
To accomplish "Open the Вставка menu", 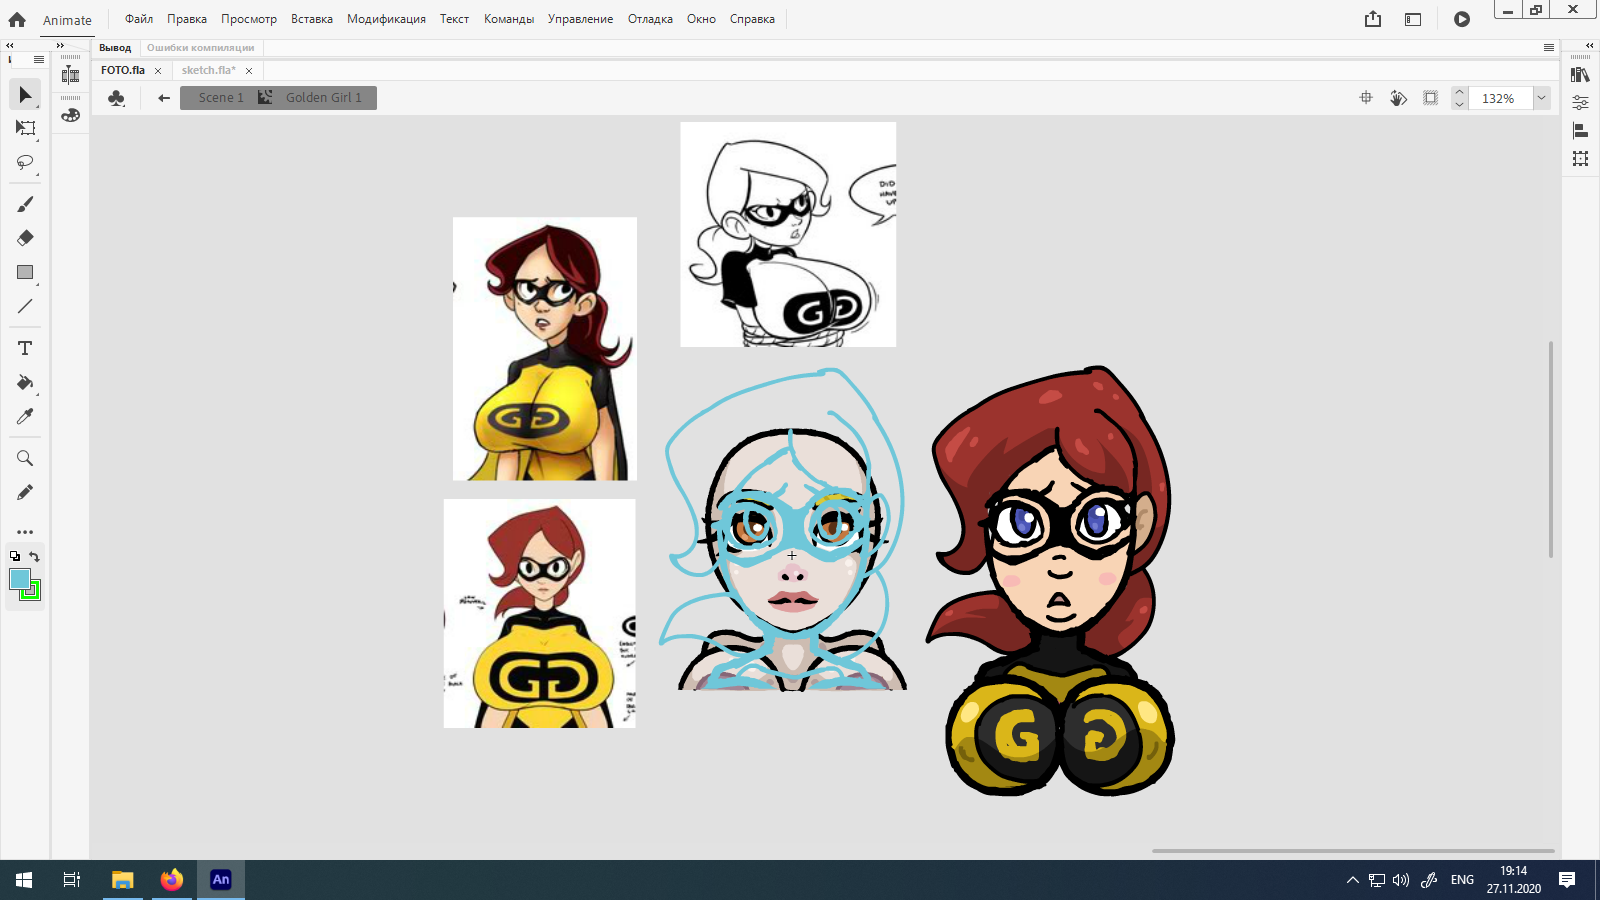I will [312, 19].
